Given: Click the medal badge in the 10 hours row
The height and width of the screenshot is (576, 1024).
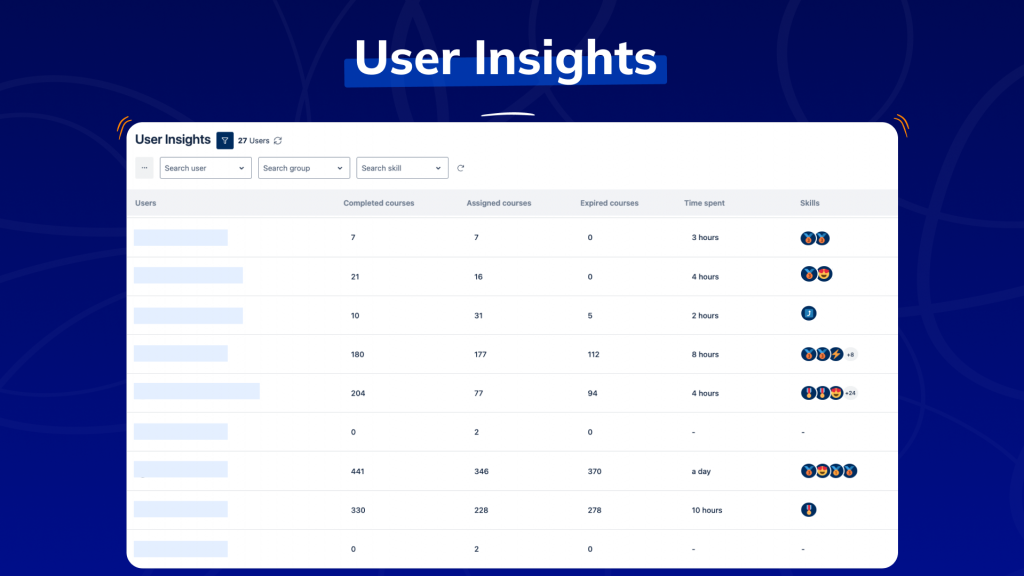Looking at the screenshot, I should click(809, 510).
